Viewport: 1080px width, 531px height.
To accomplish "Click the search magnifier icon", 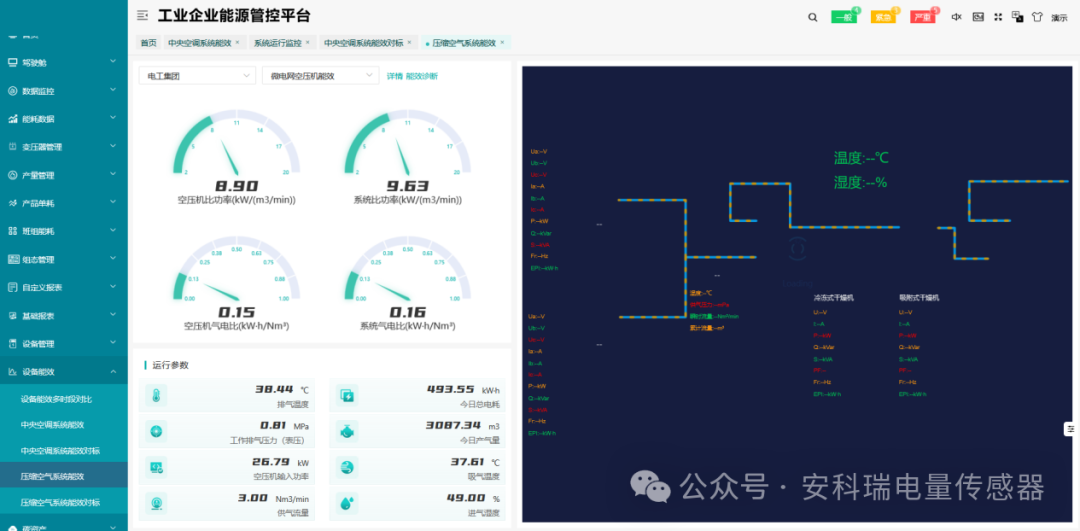I will pyautogui.click(x=812, y=17).
